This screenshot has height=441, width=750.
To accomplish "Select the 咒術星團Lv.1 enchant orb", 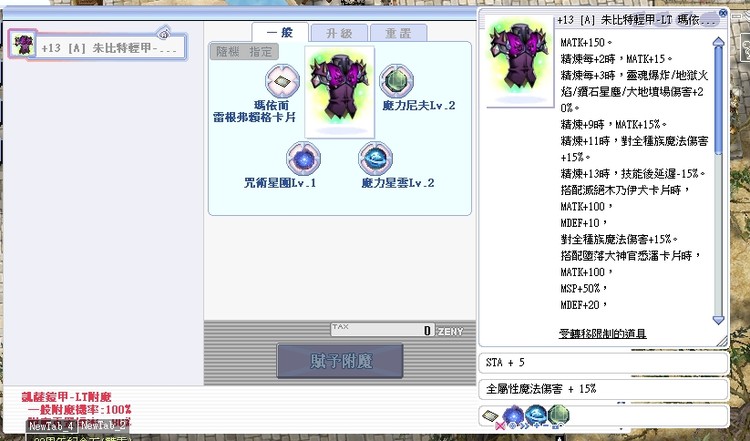I will point(301,158).
